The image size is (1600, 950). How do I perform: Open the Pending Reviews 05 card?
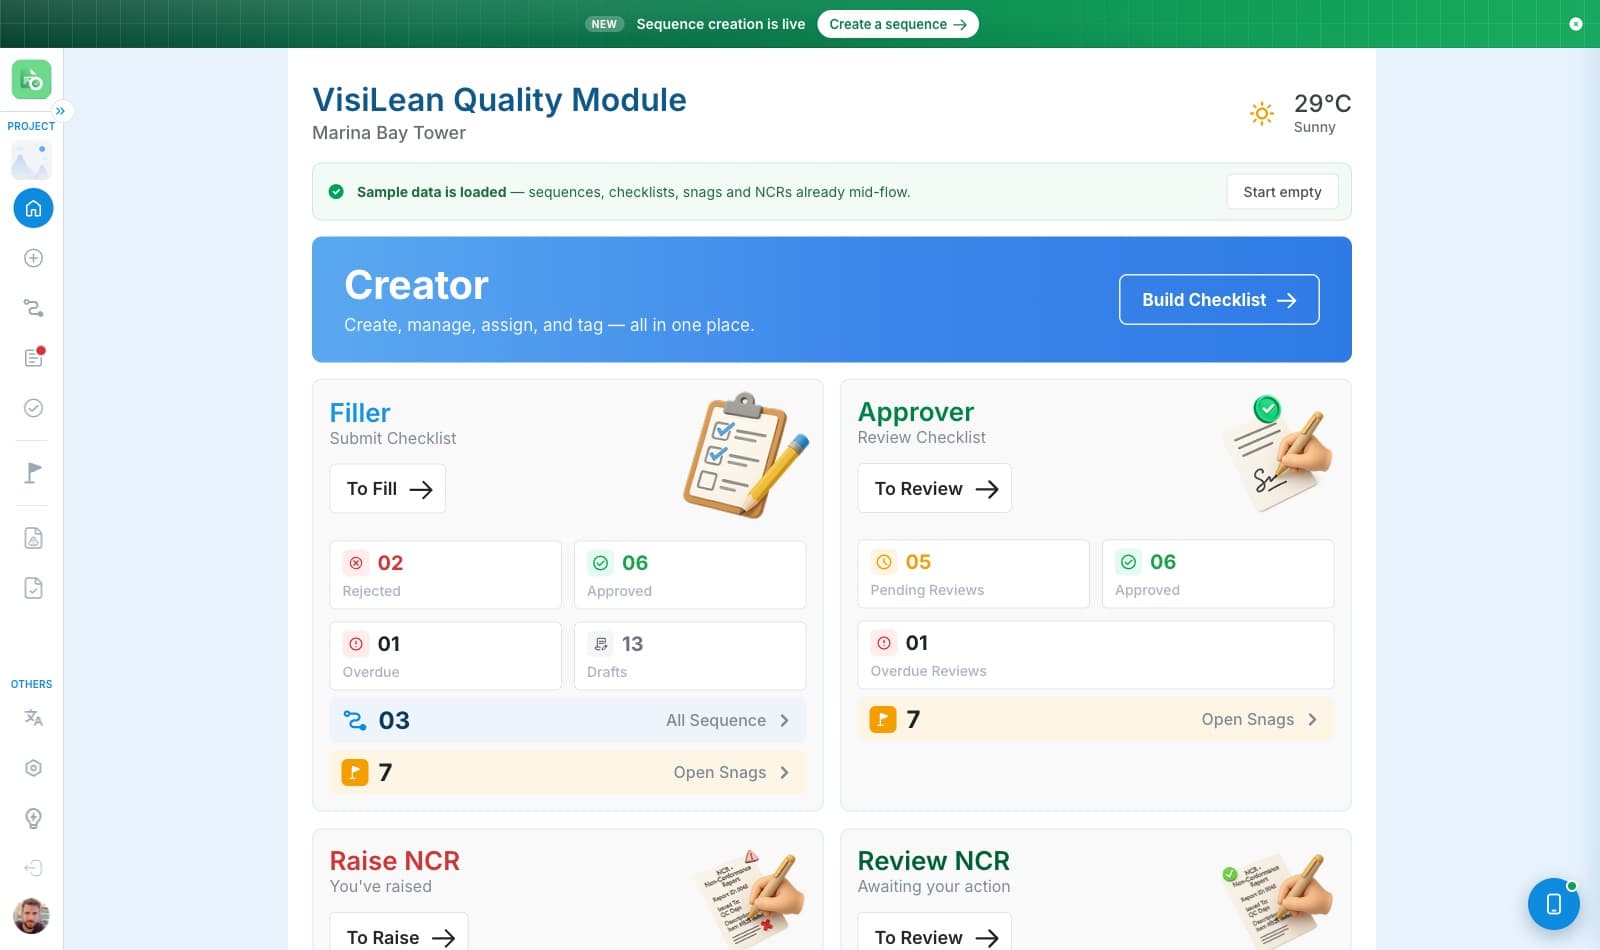(974, 574)
